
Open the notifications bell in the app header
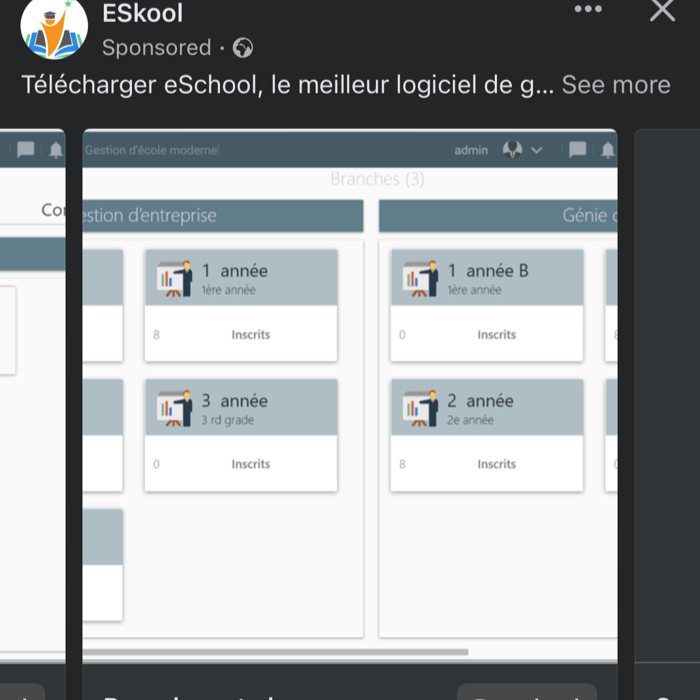[608, 150]
